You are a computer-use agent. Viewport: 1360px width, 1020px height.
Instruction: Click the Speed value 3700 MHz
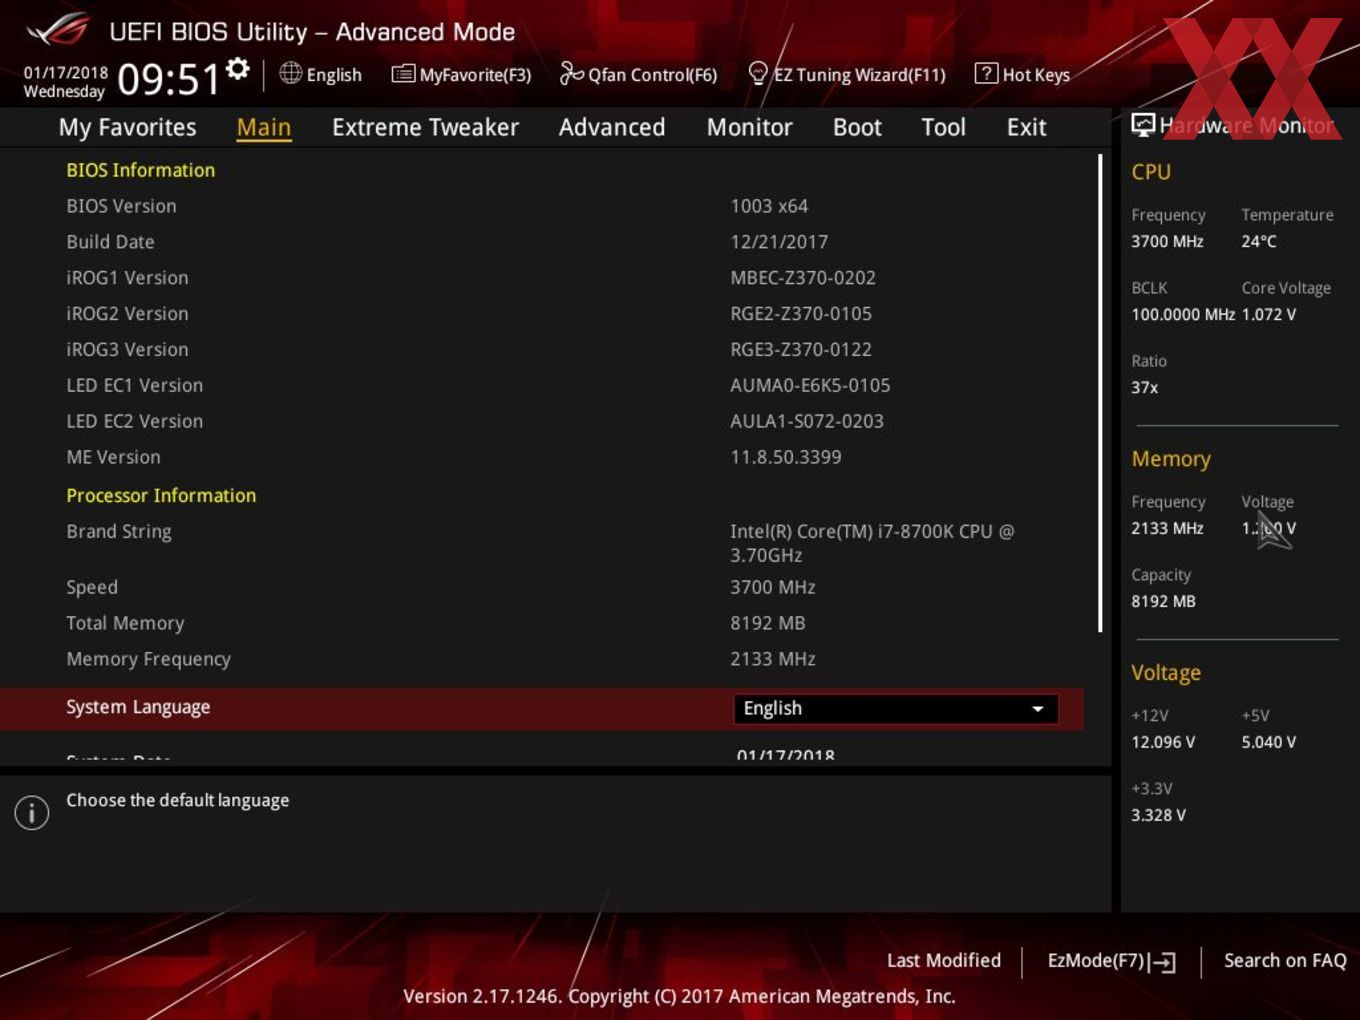[x=773, y=588]
